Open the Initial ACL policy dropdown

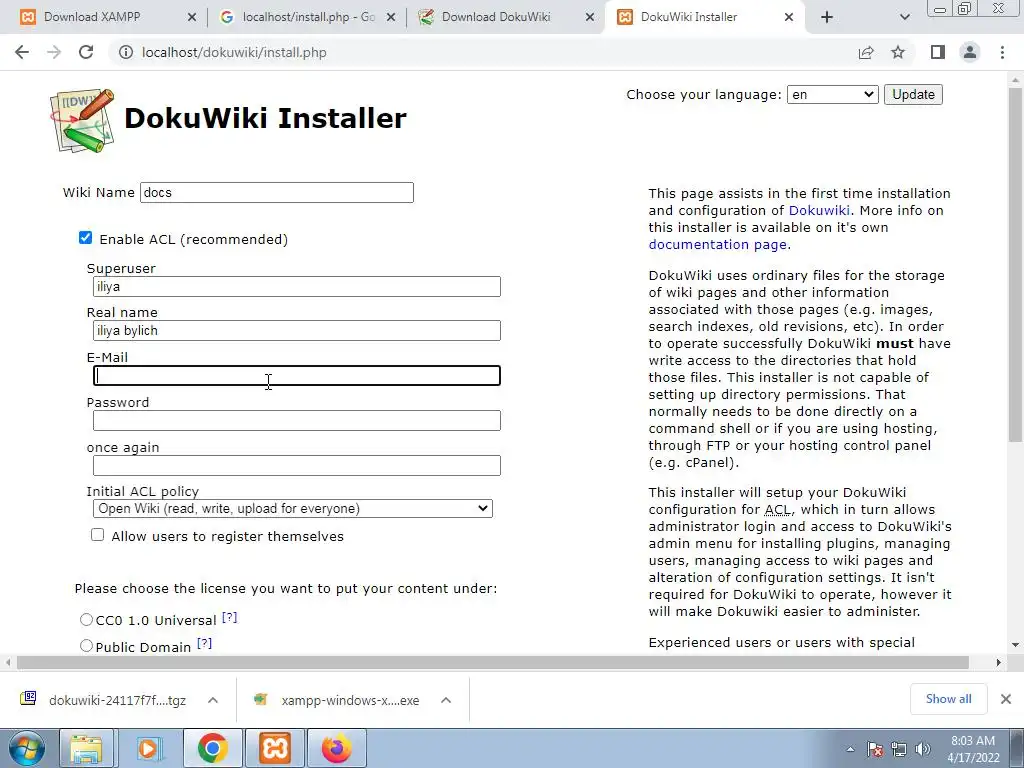(293, 508)
